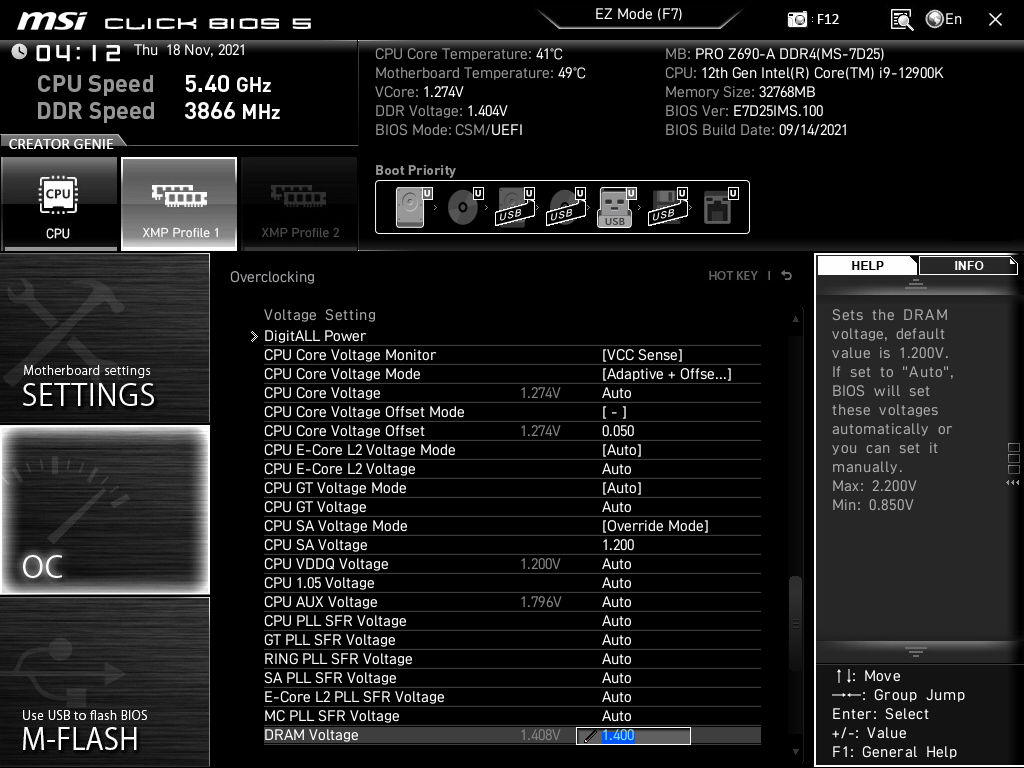1024x768 pixels.
Task: Select the CPU PLL SFR Voltage row
Action: pos(512,620)
